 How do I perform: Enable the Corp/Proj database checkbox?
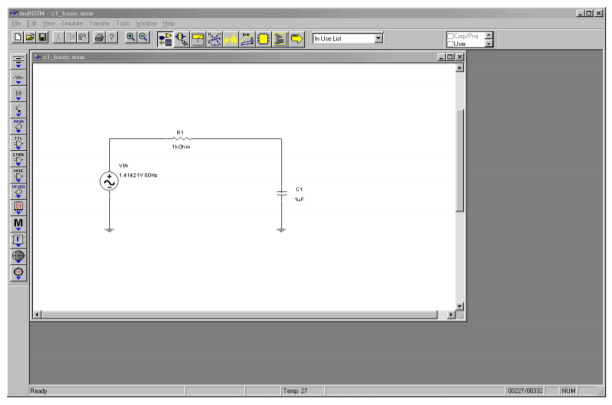click(x=453, y=35)
